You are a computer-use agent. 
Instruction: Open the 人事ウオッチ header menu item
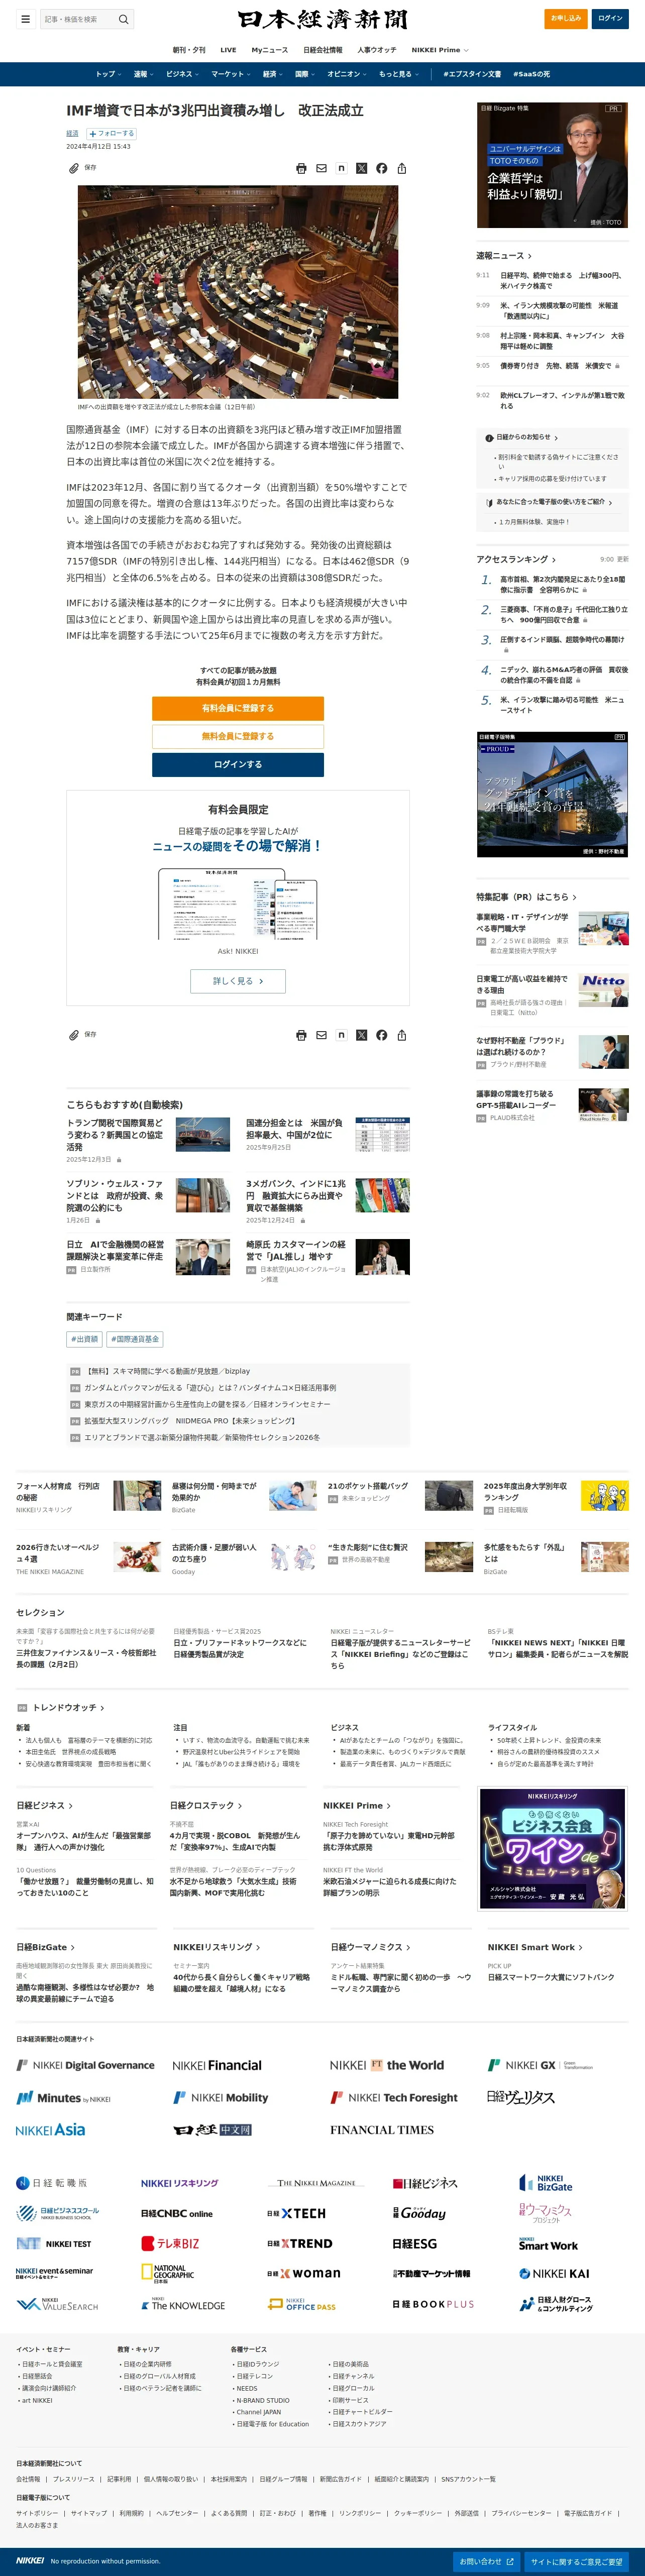point(376,50)
